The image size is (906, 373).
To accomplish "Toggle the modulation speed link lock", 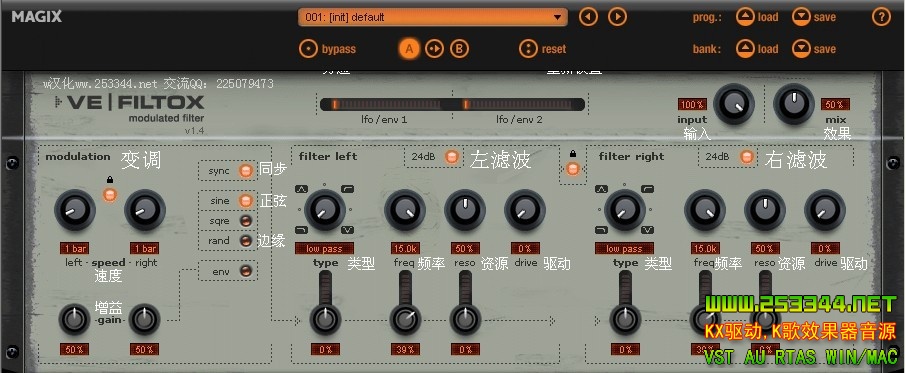I will [x=109, y=195].
